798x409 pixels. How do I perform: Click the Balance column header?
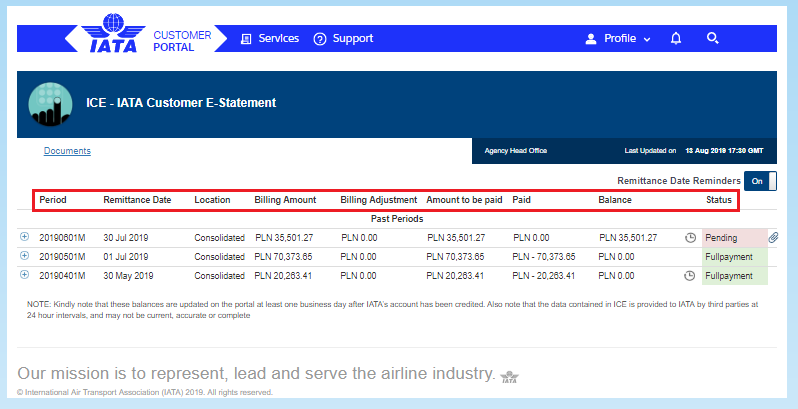(615, 200)
